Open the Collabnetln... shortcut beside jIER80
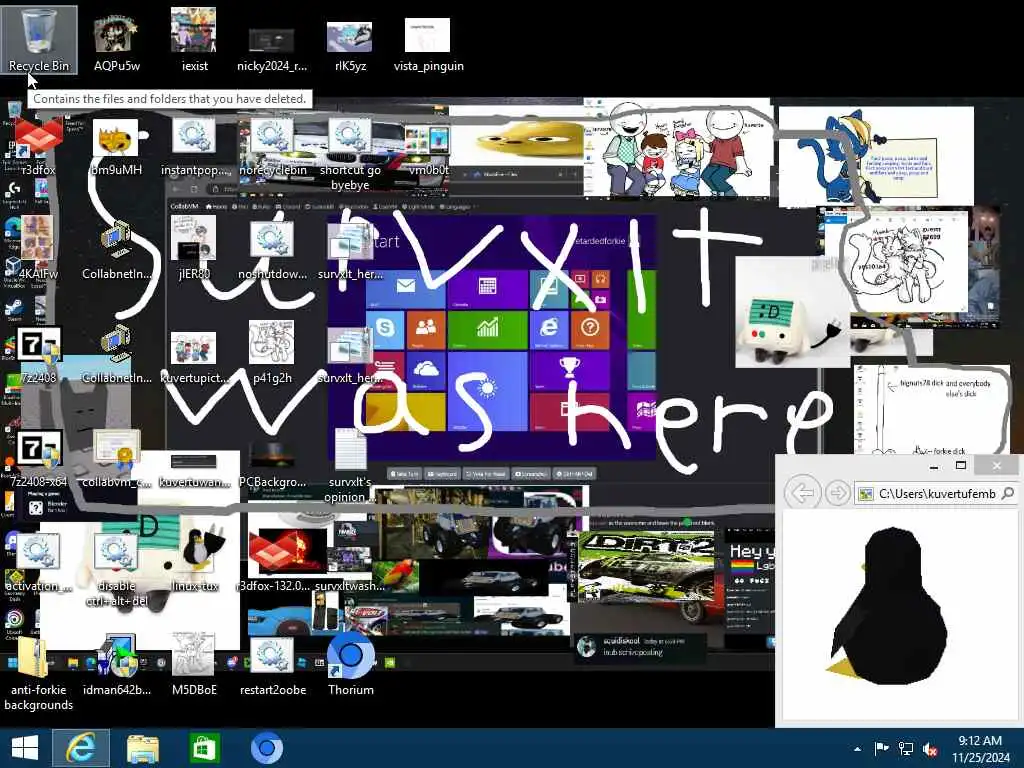Image resolution: width=1024 pixels, height=768 pixels. tap(116, 249)
